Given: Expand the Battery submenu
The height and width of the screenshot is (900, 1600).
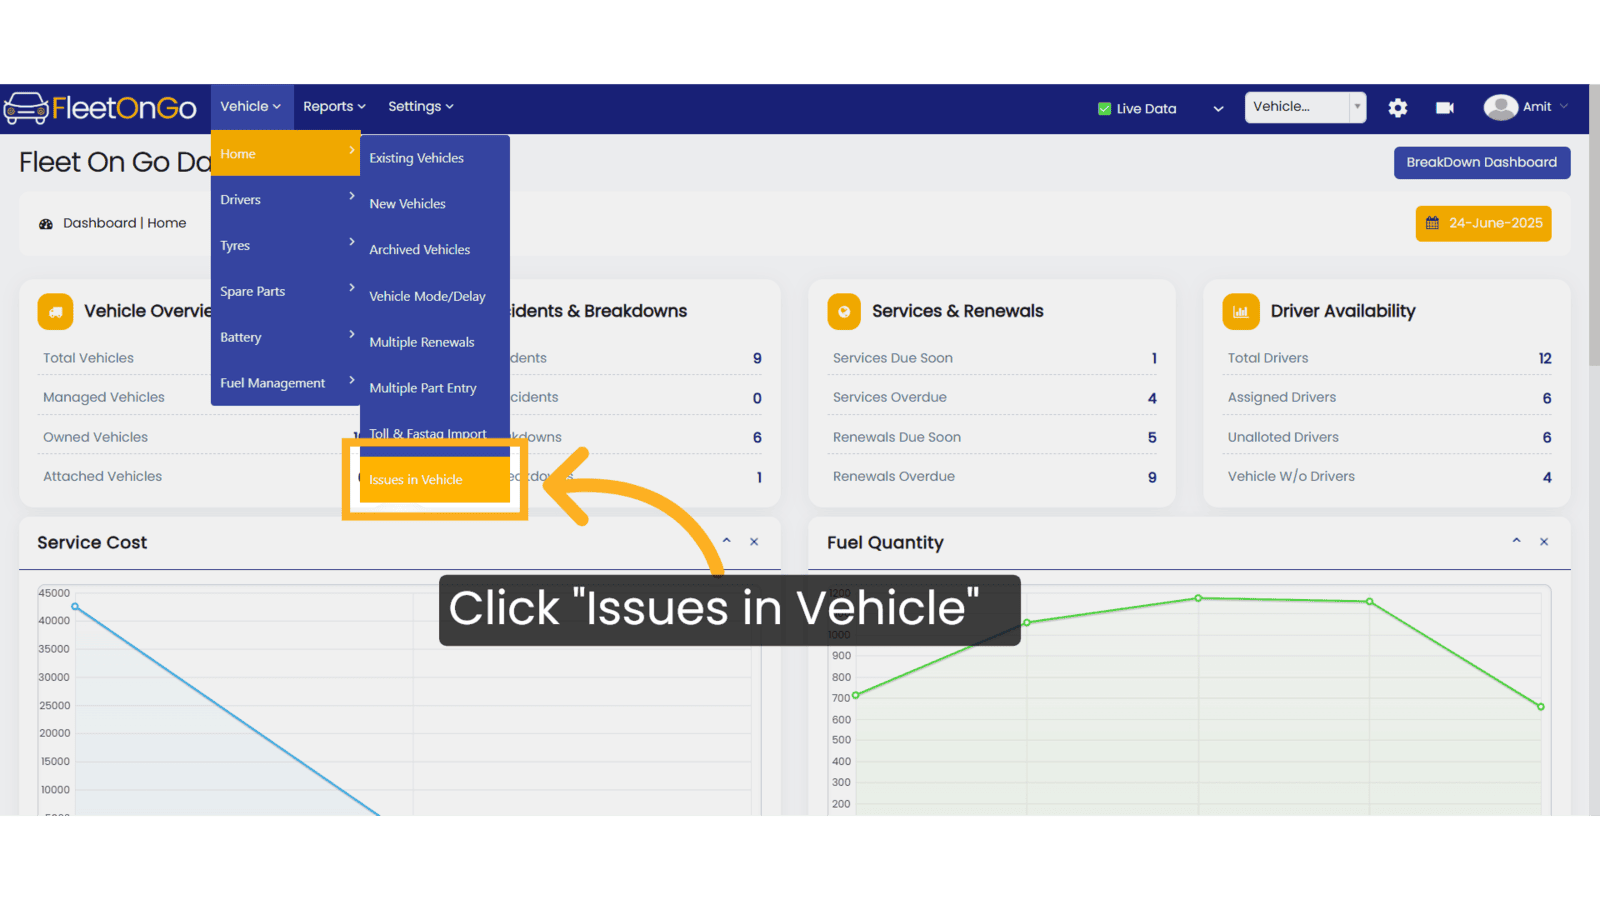Looking at the screenshot, I should tap(285, 338).
